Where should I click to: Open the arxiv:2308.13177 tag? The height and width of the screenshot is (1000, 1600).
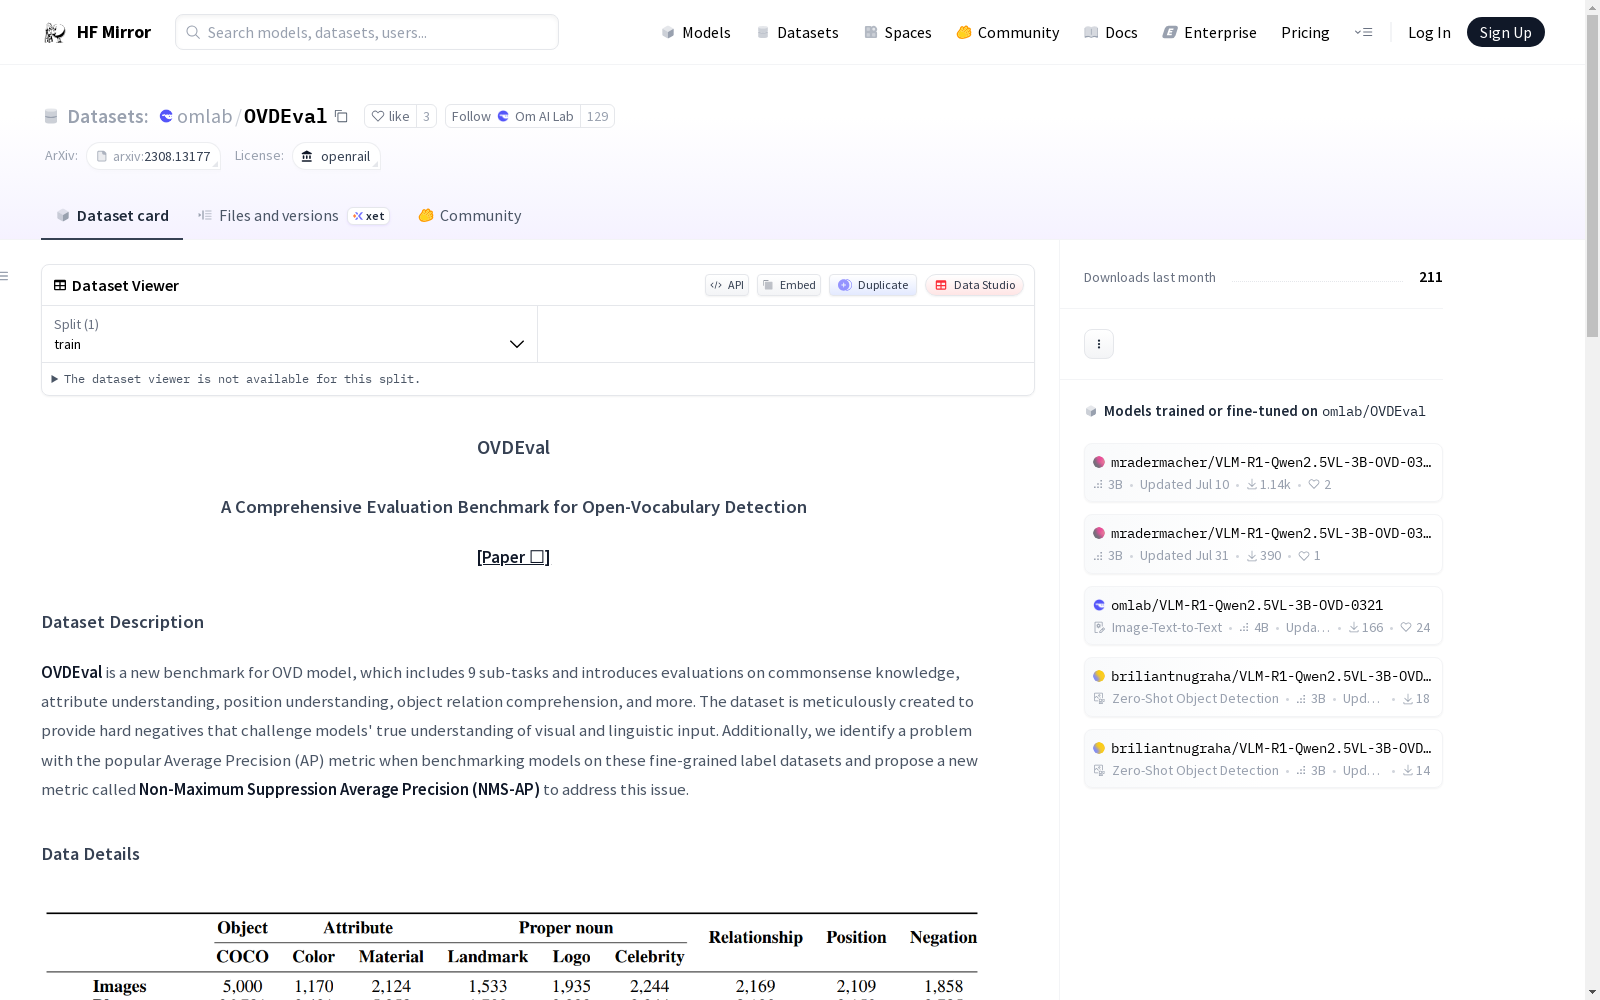(154, 156)
